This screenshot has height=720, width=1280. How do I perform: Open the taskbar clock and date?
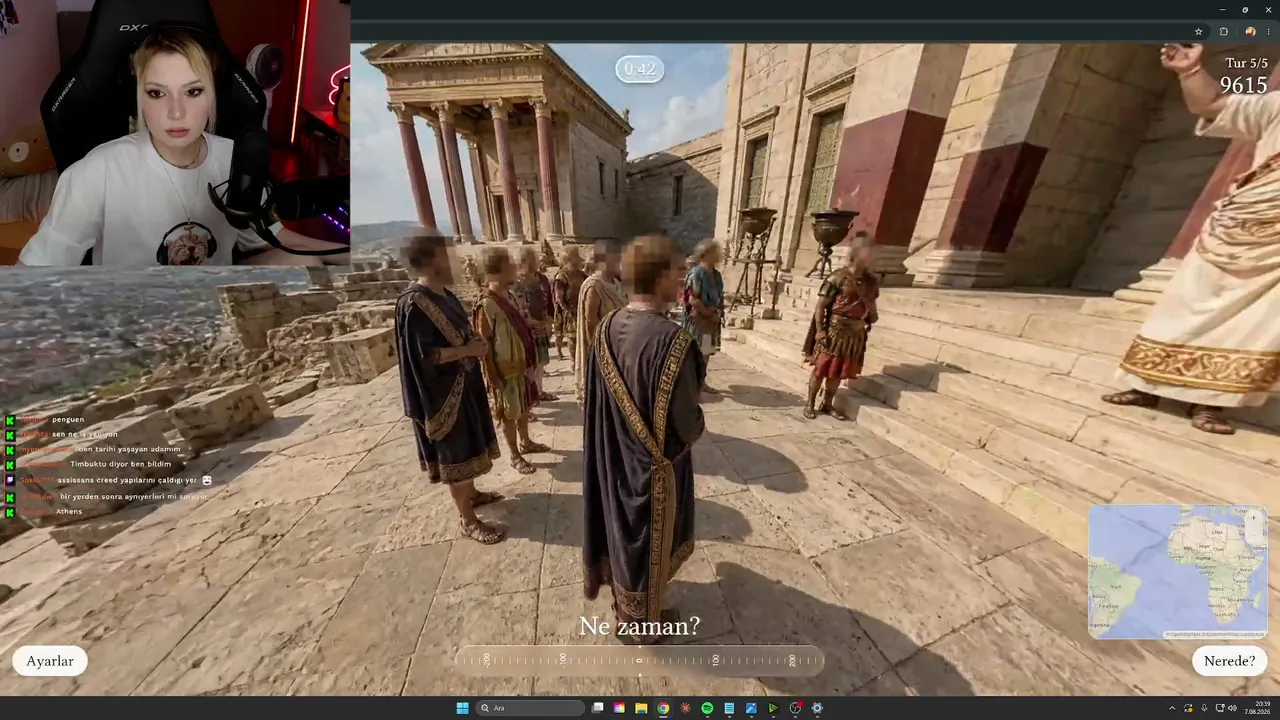pyautogui.click(x=1256, y=708)
